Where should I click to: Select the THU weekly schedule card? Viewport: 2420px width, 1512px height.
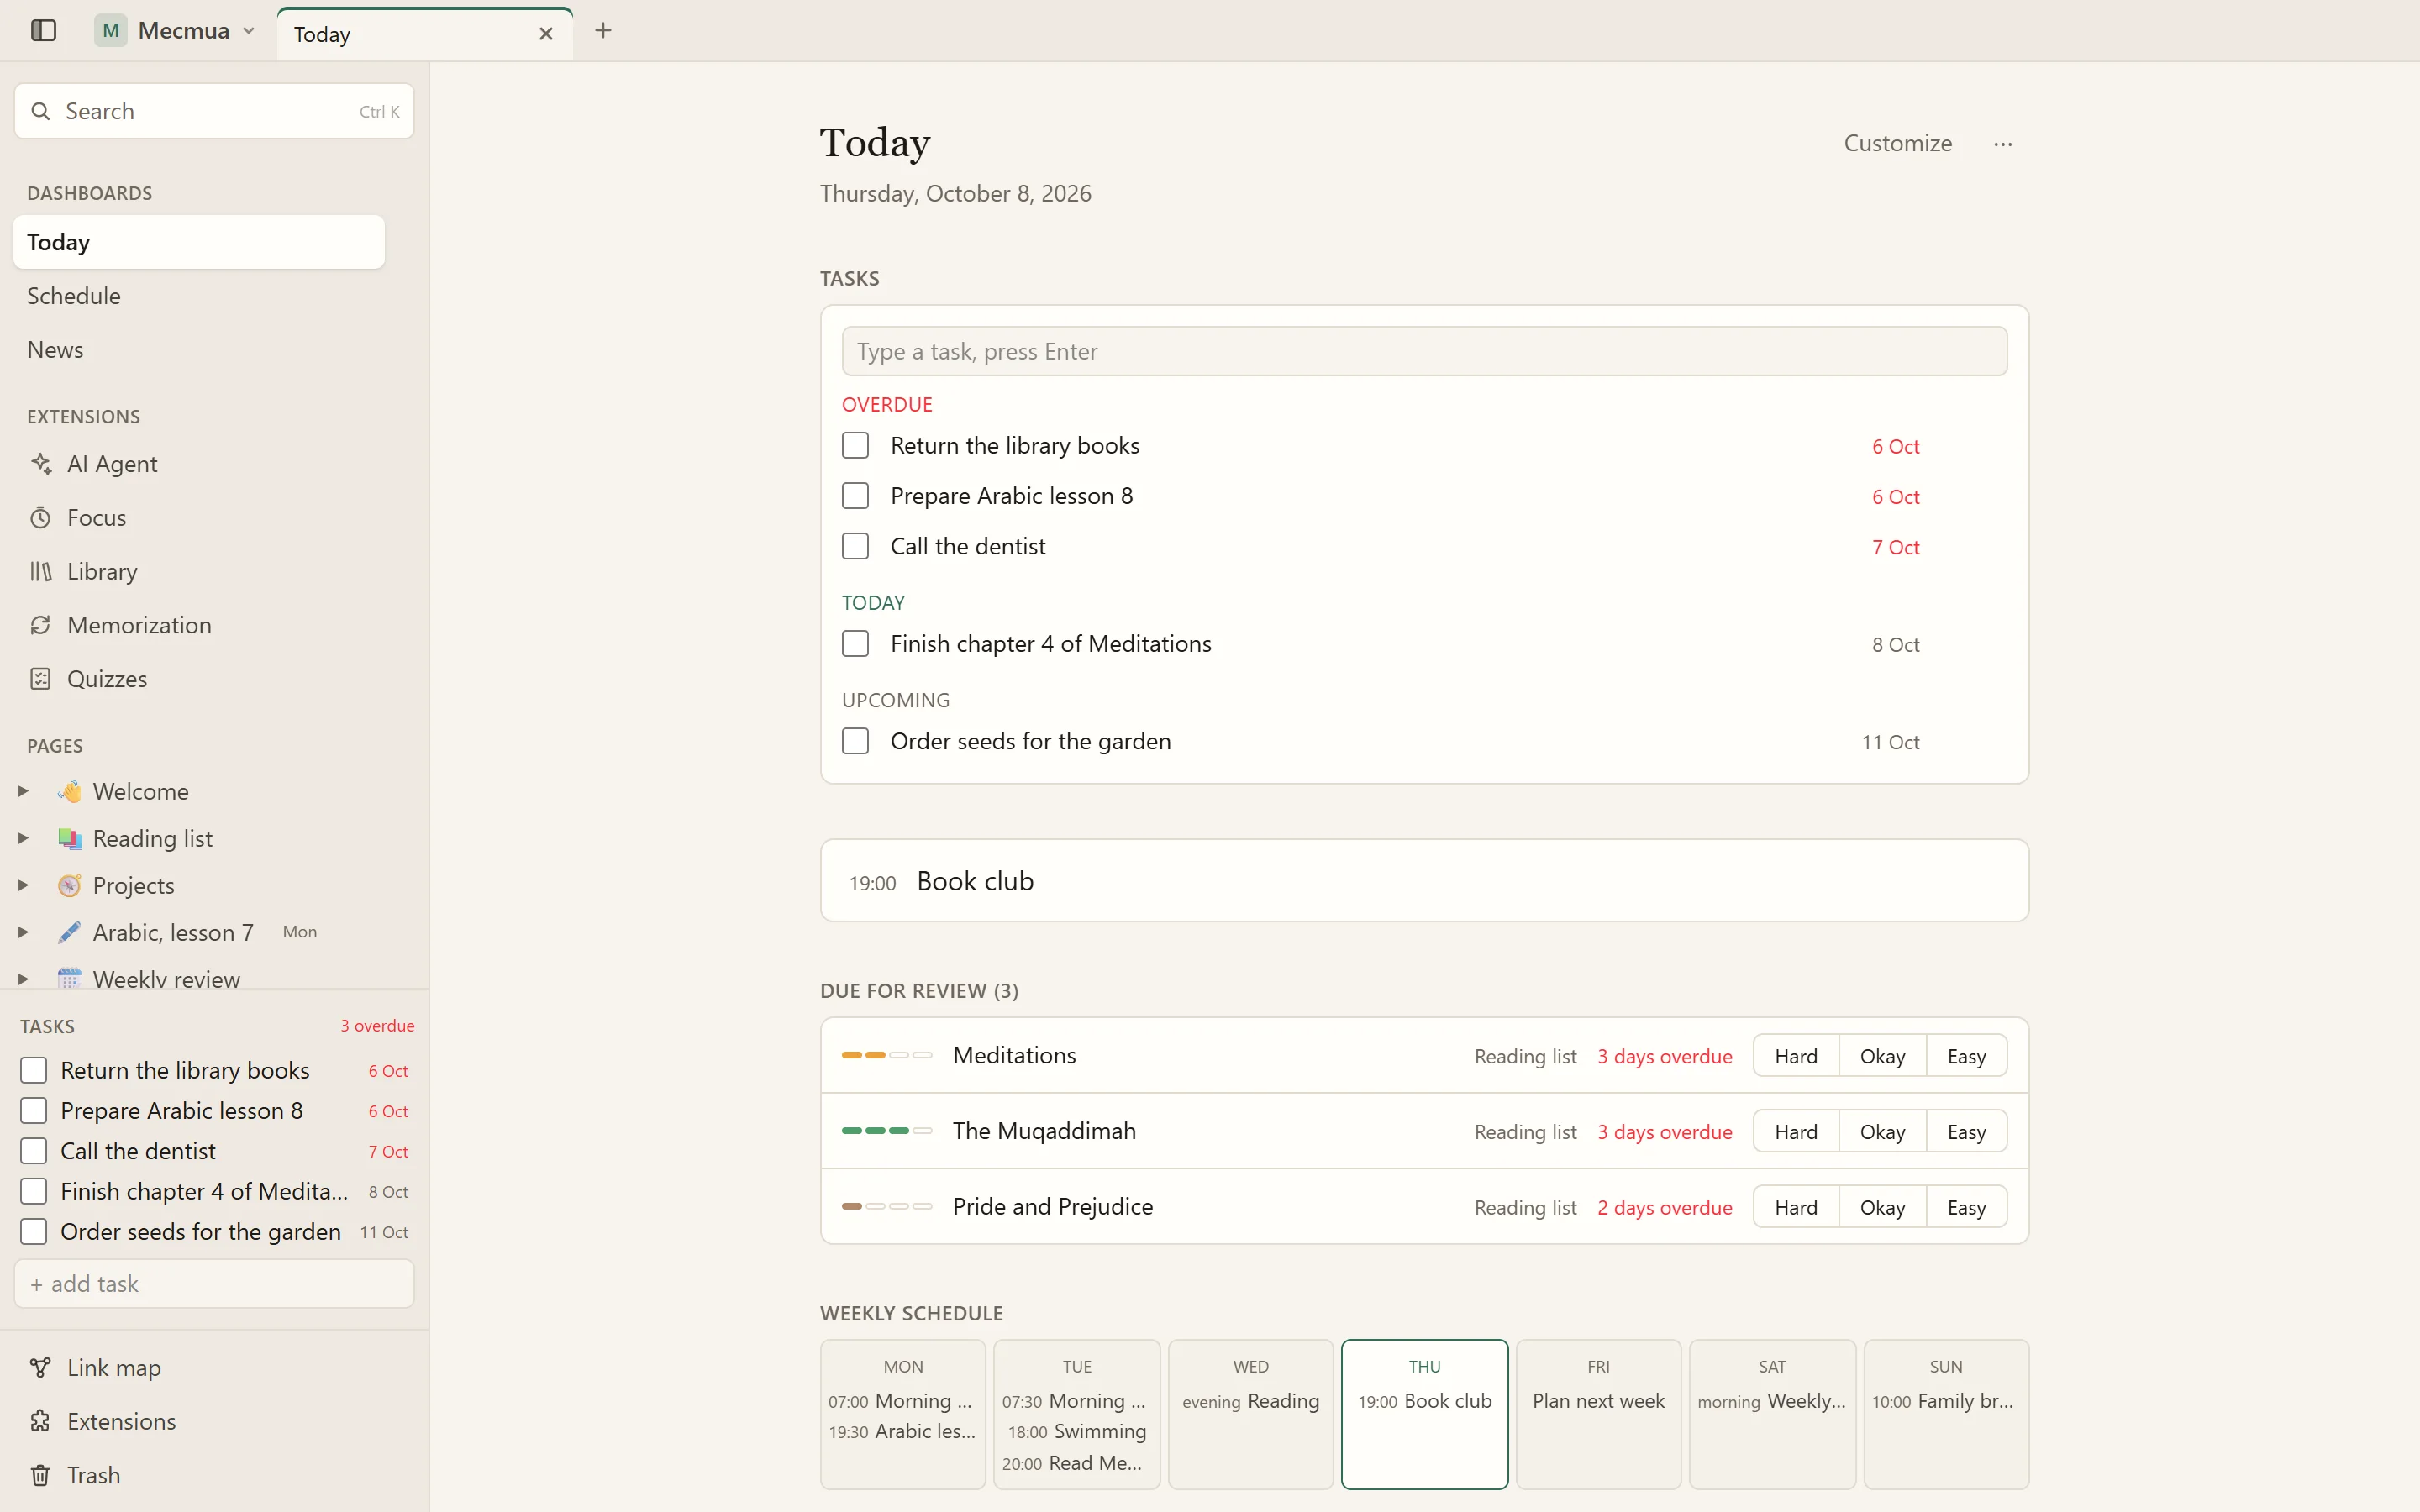click(1424, 1414)
